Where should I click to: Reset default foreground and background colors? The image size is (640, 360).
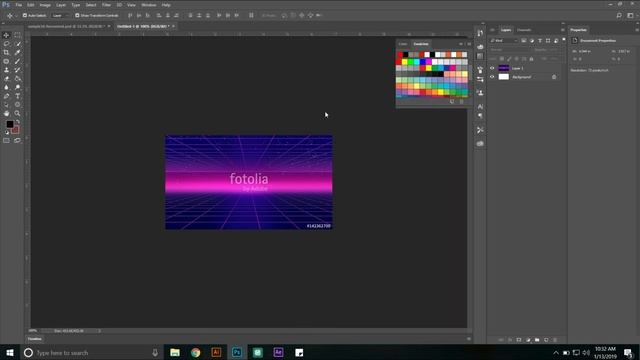pos(7,132)
